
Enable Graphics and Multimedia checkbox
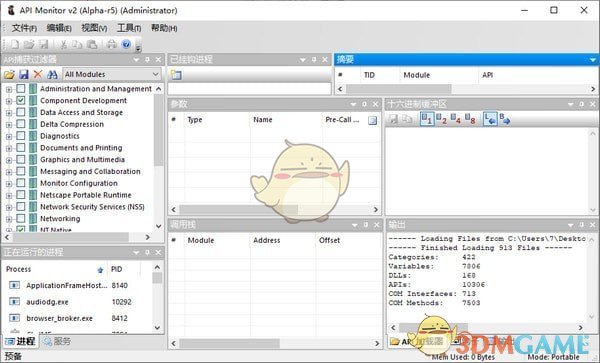click(21, 160)
